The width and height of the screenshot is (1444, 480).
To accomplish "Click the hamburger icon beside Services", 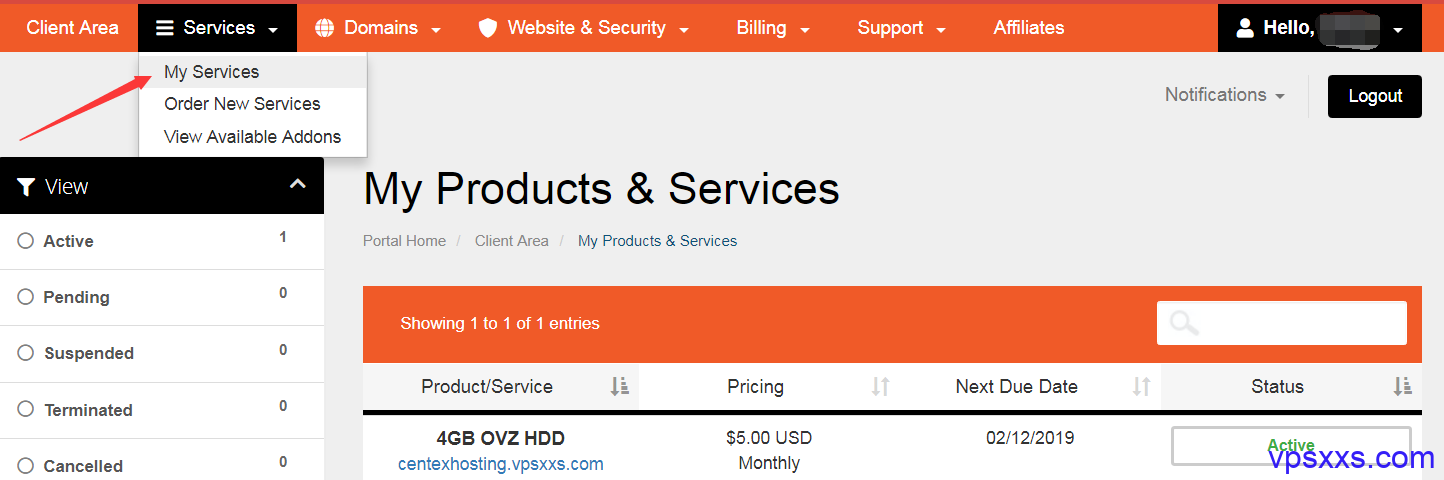I will coord(165,28).
